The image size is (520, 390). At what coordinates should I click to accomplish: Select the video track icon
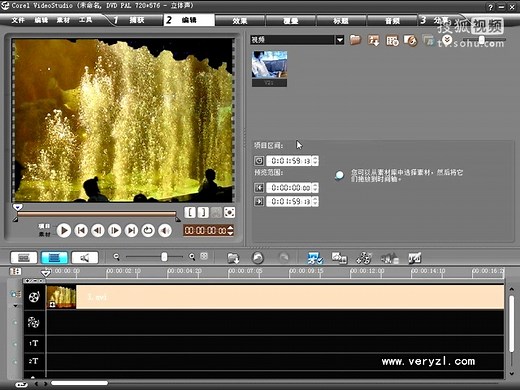pos(34,297)
